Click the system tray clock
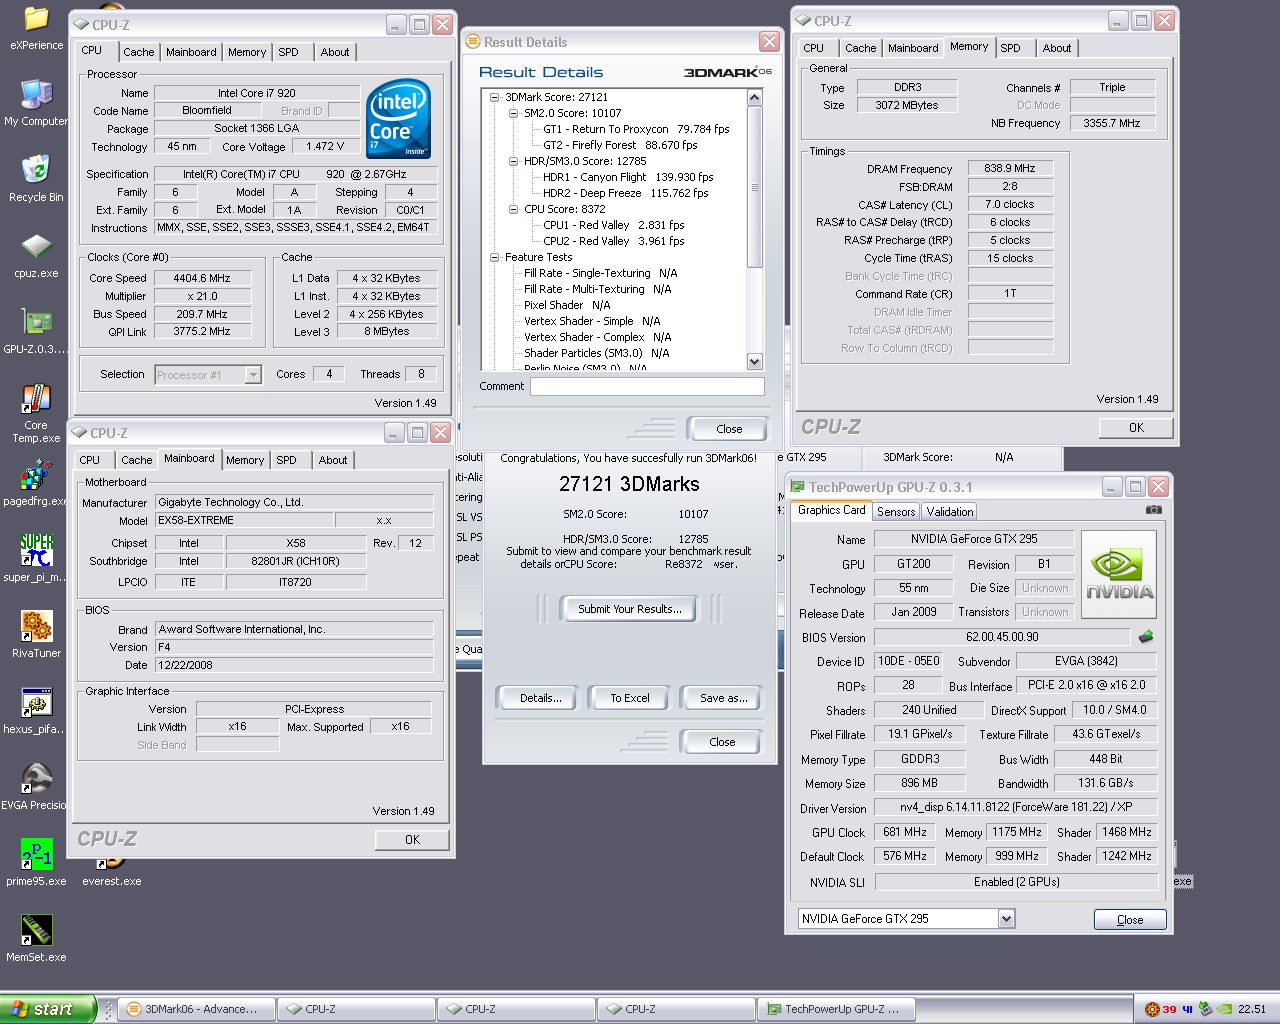1280x1024 pixels. click(x=1252, y=1009)
